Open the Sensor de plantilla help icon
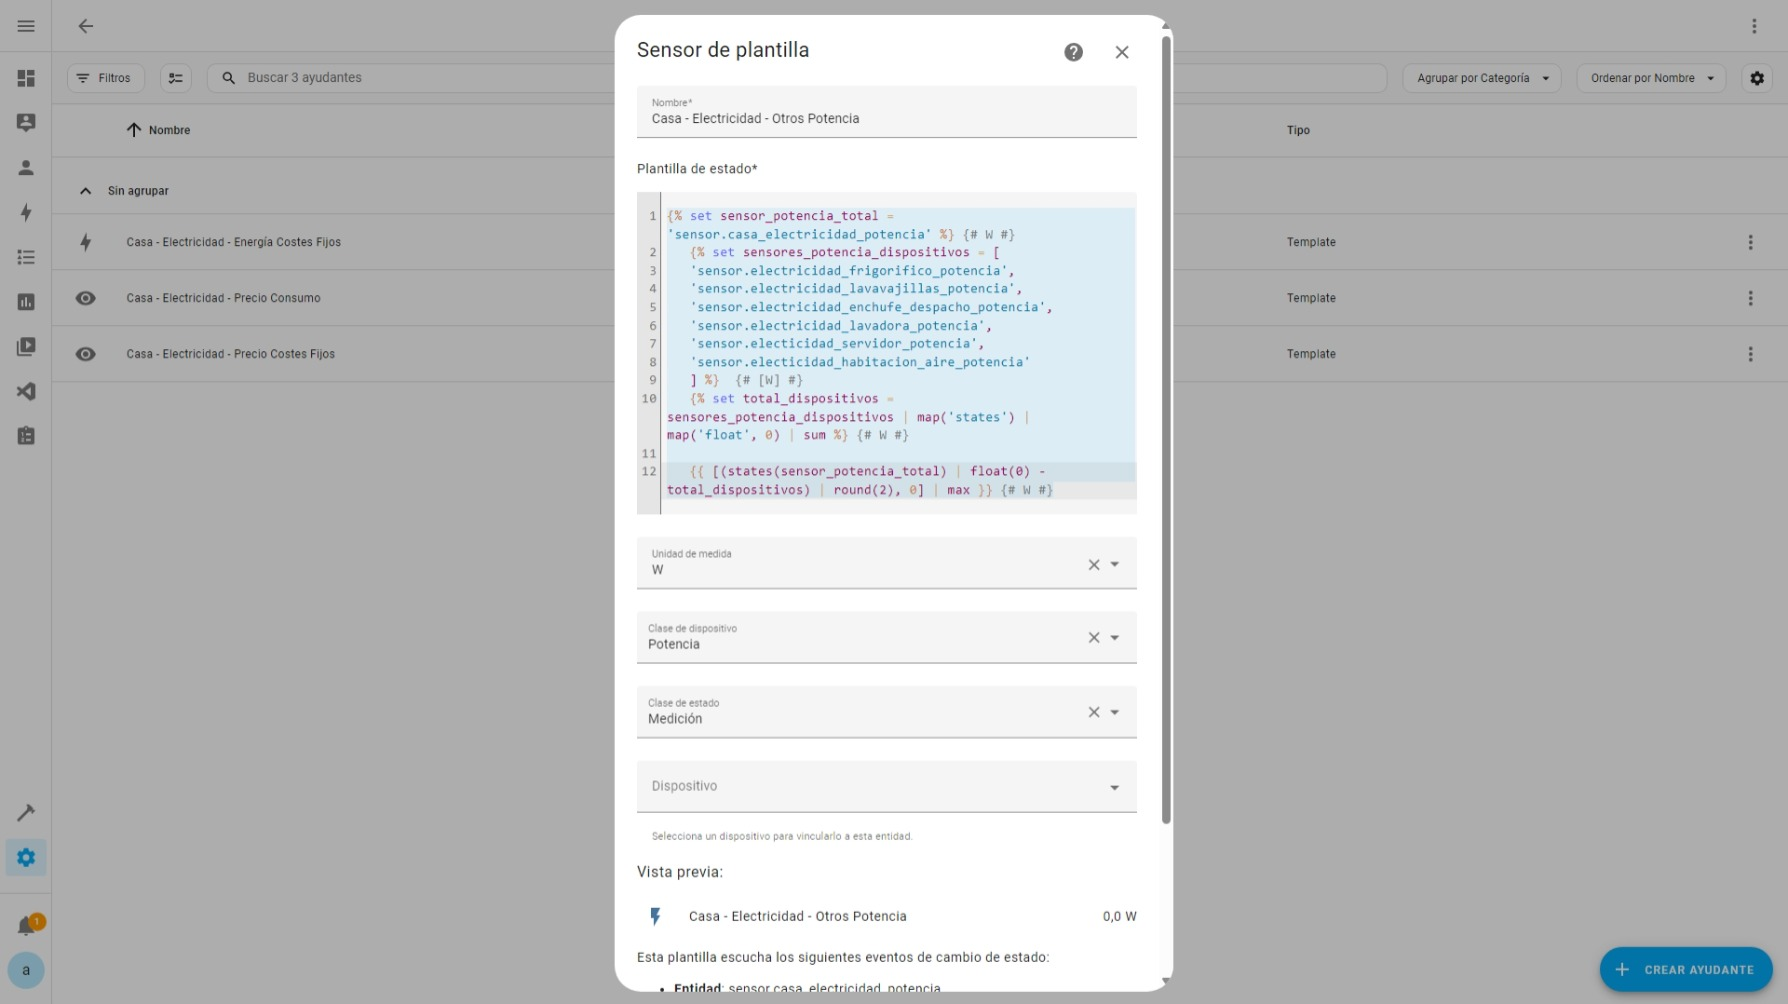Viewport: 1788px width, 1004px height. (1073, 52)
